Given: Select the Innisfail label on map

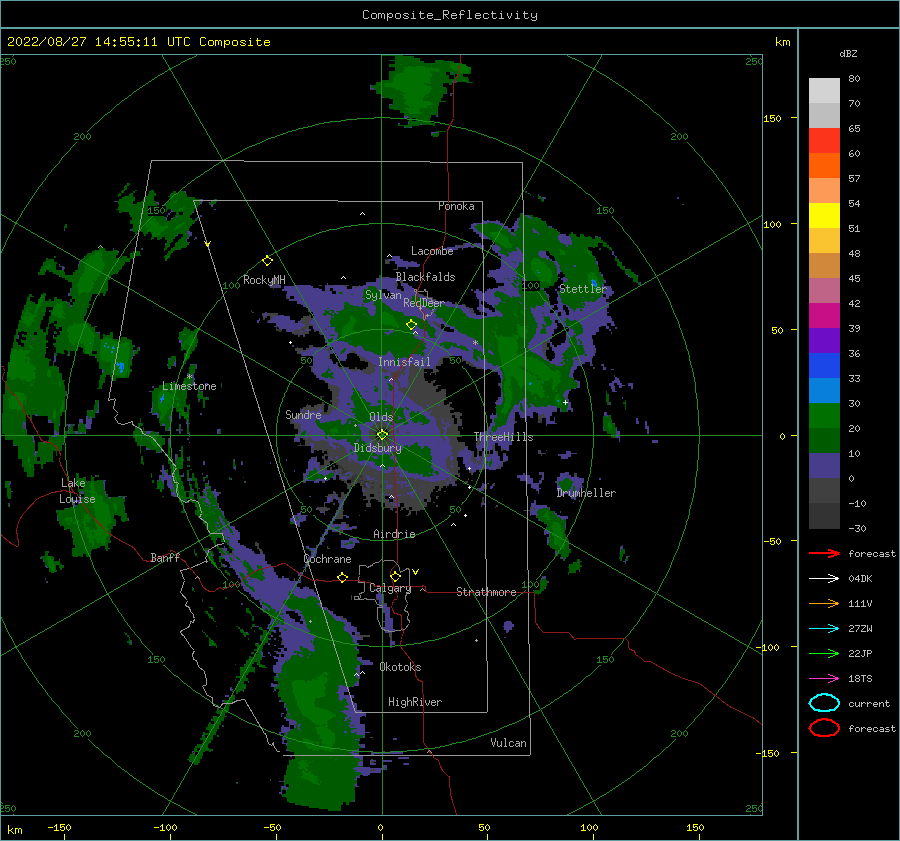Looking at the screenshot, I should point(404,362).
